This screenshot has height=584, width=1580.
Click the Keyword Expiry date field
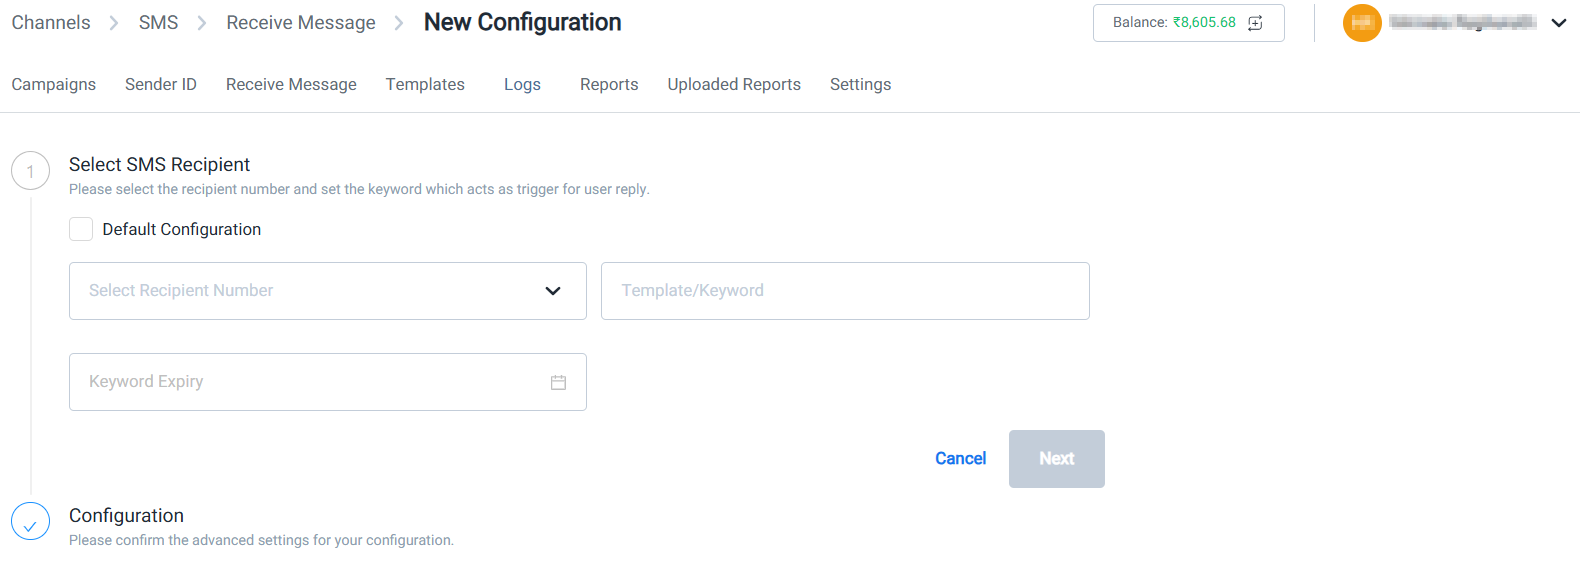tap(328, 382)
